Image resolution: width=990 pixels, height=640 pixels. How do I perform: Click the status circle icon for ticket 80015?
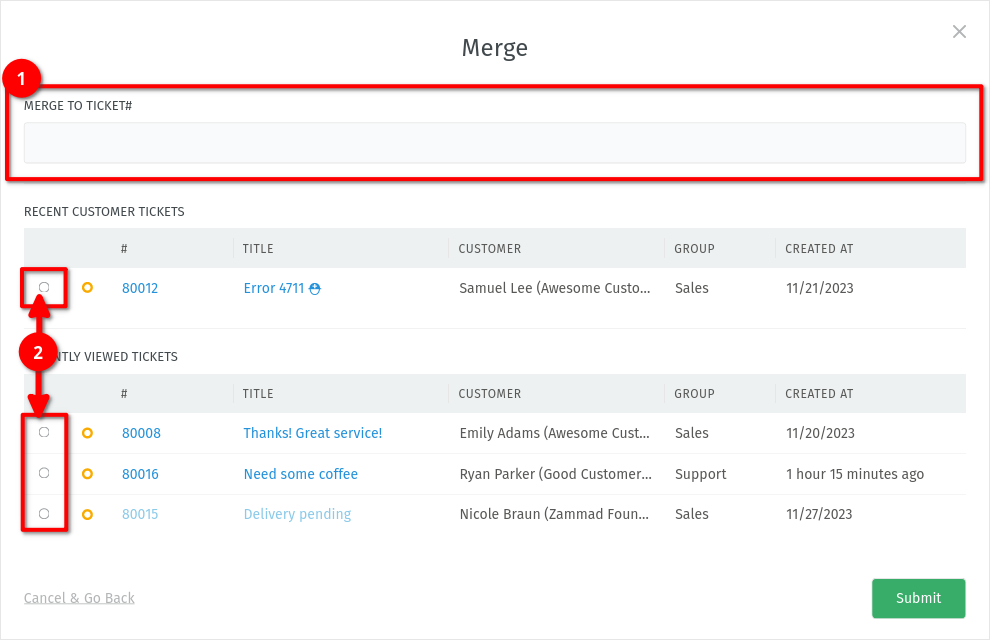point(87,514)
